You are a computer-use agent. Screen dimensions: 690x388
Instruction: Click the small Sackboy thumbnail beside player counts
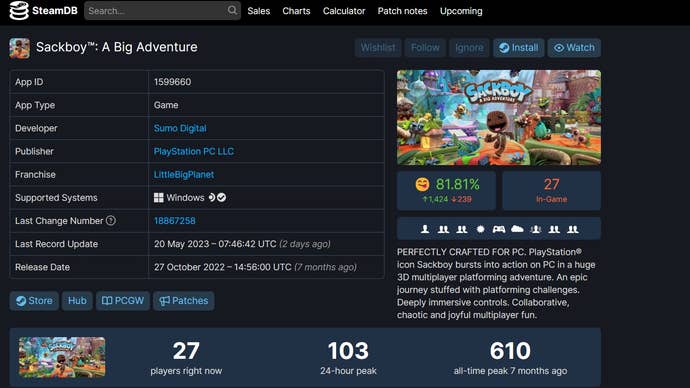(x=62, y=357)
